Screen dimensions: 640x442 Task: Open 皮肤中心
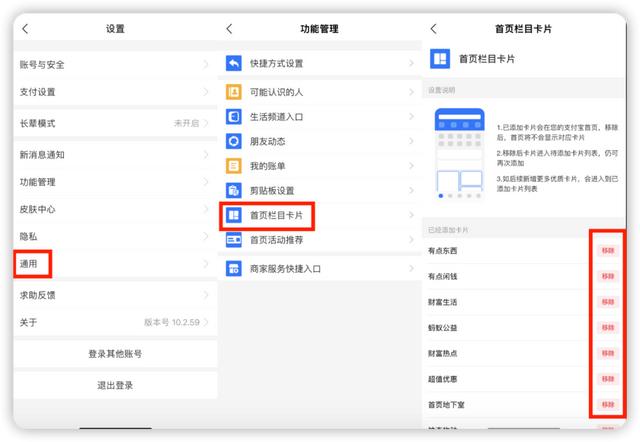pyautogui.click(x=115, y=209)
